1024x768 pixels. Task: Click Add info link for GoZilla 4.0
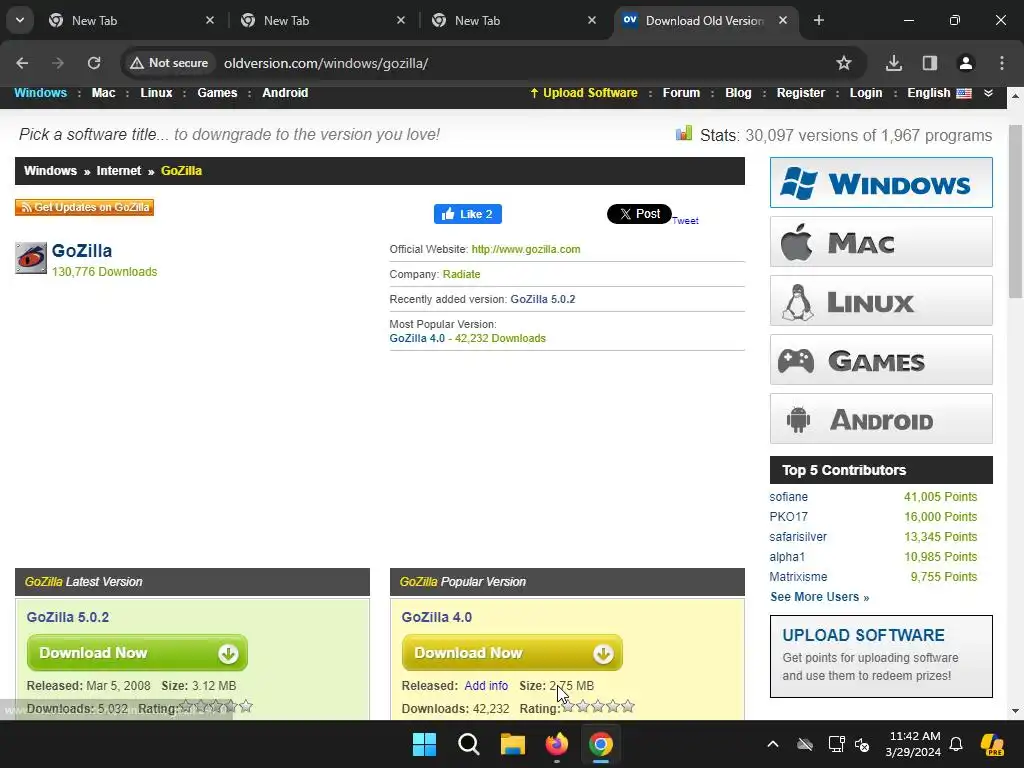point(486,686)
